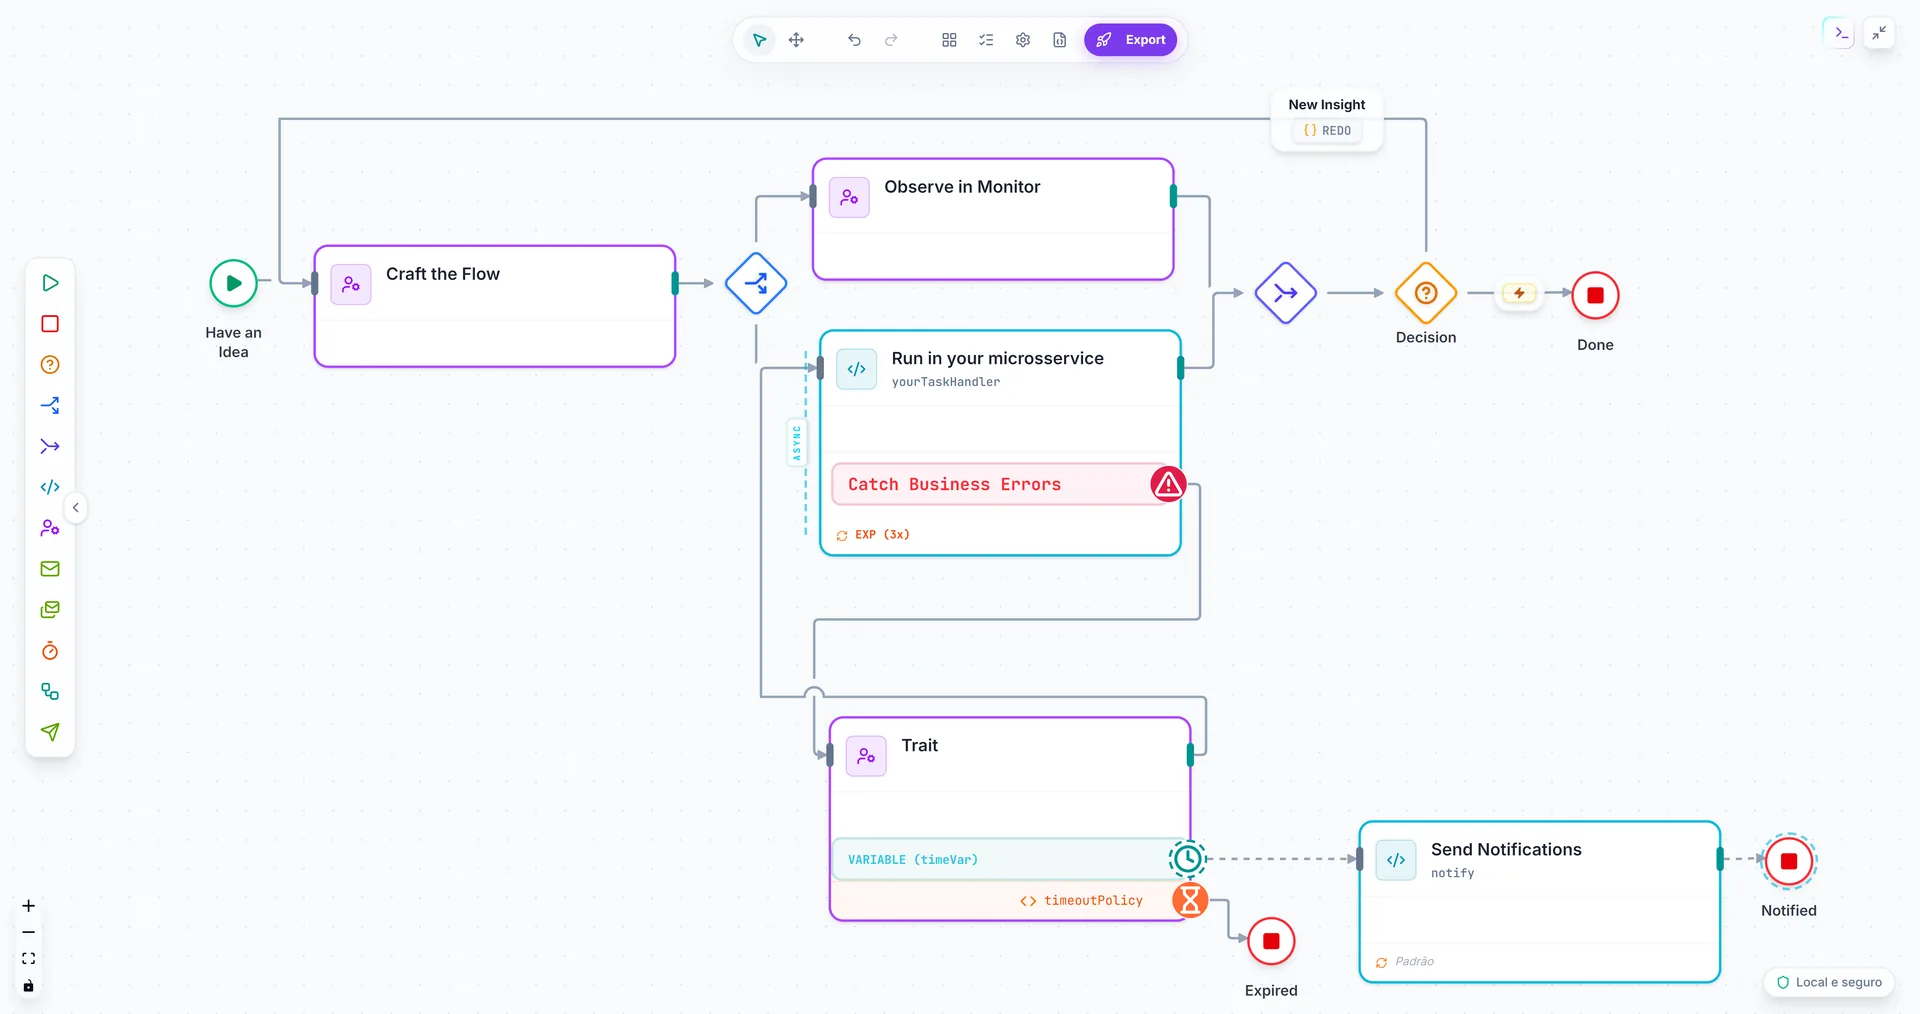The width and height of the screenshot is (1920, 1014).
Task: Open the file code document icon
Action: (x=1060, y=40)
